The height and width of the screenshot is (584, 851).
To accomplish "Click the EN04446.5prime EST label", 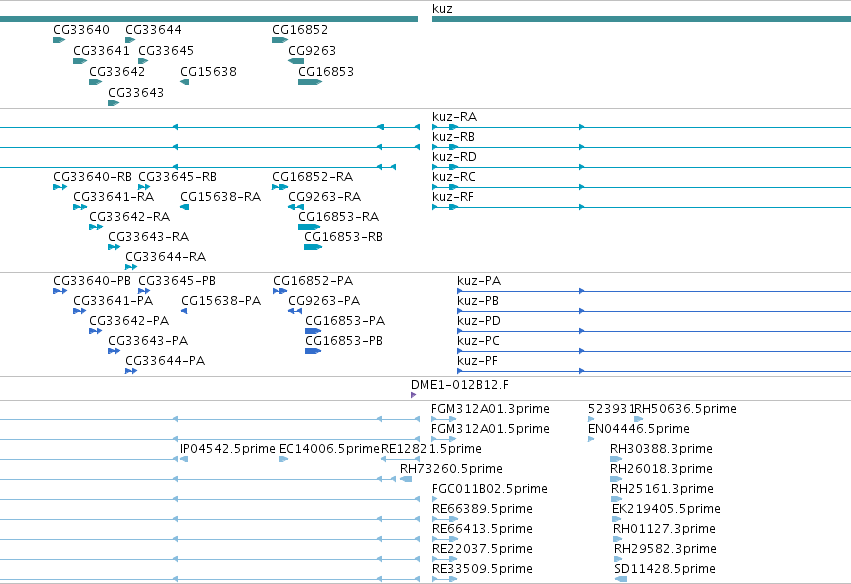I will point(639,429).
